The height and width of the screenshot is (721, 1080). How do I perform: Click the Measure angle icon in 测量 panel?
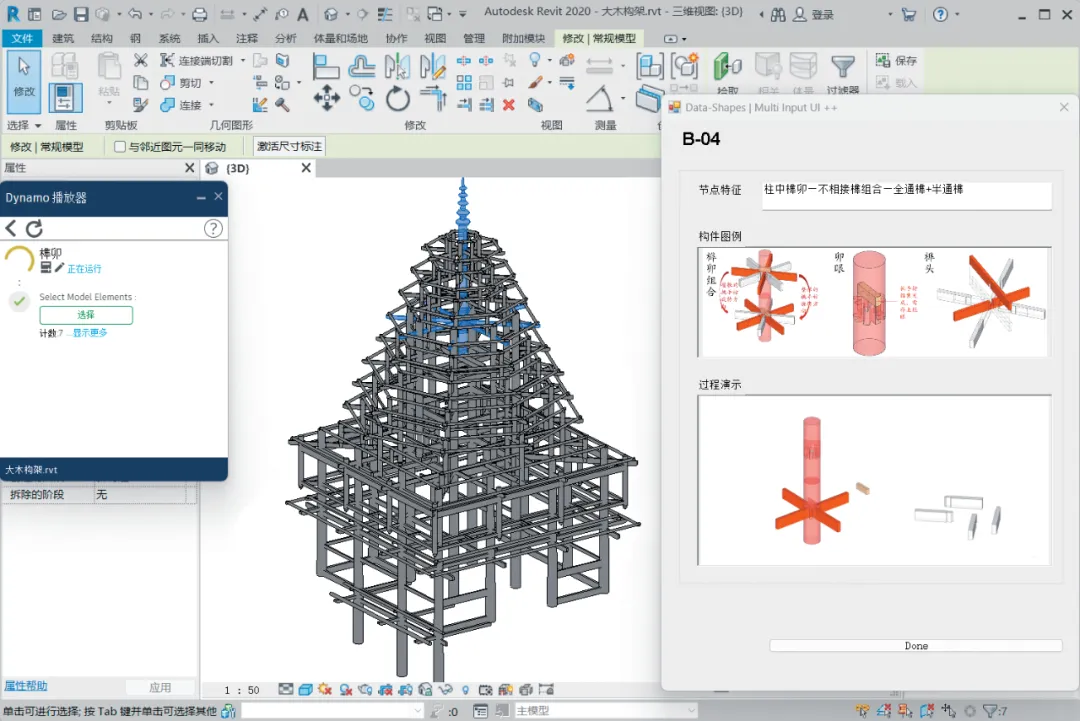(x=599, y=98)
